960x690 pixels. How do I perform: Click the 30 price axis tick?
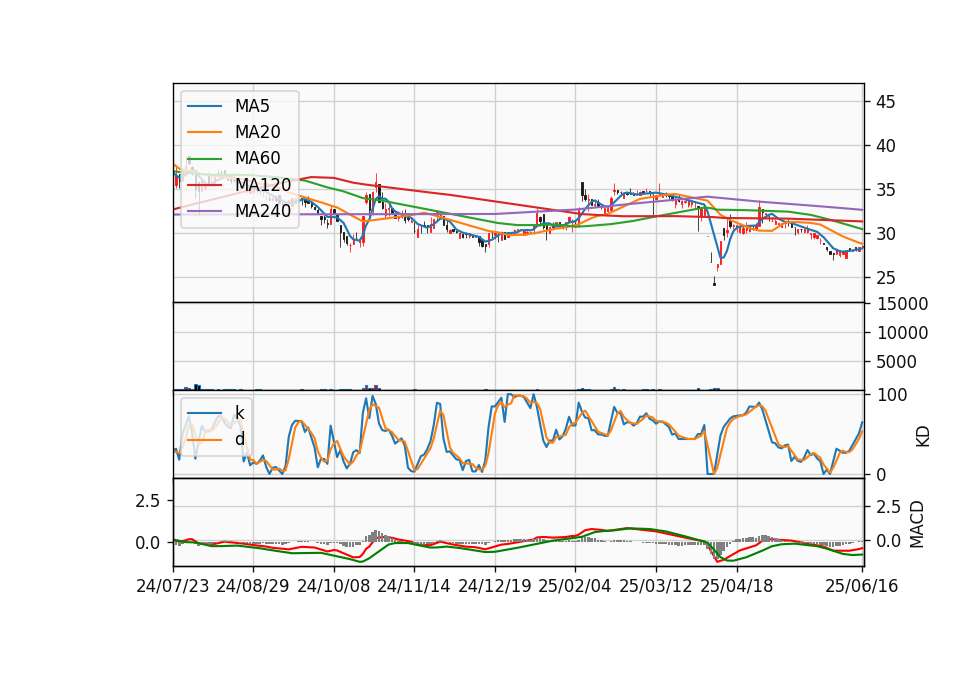point(885,234)
